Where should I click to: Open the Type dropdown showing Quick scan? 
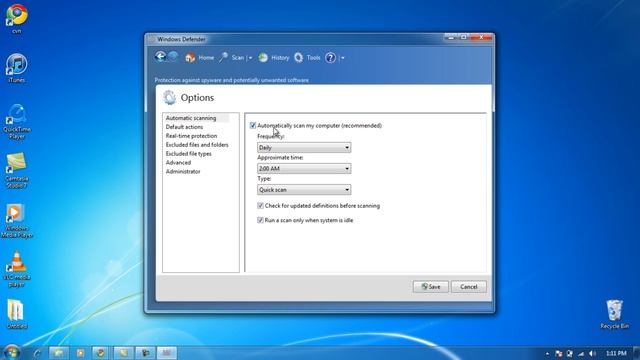tap(304, 190)
